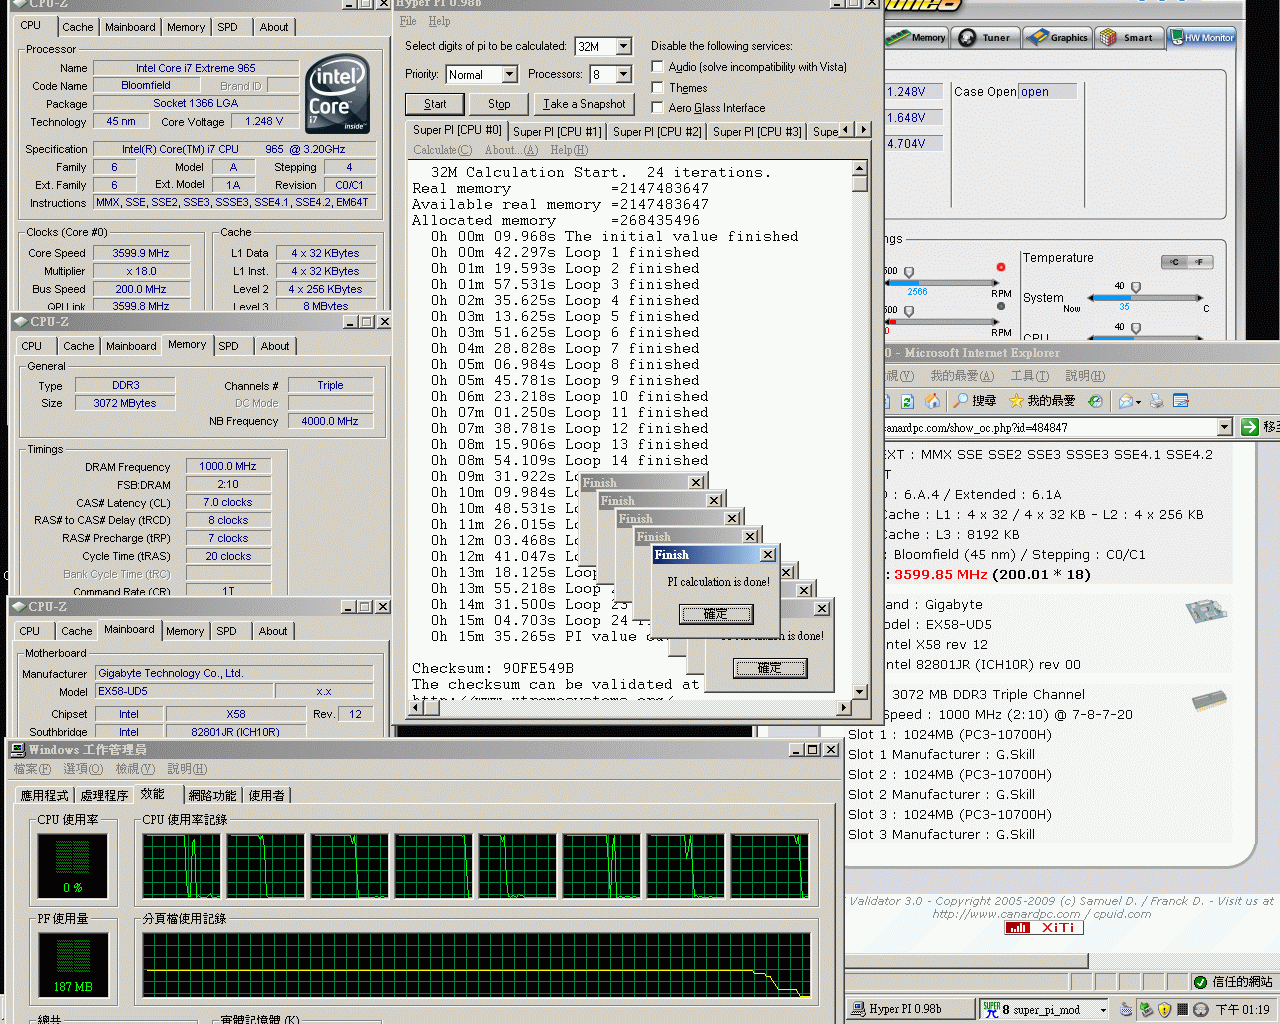
Task: Click the memory module picture beside DDR3 entry
Action: click(x=1210, y=700)
